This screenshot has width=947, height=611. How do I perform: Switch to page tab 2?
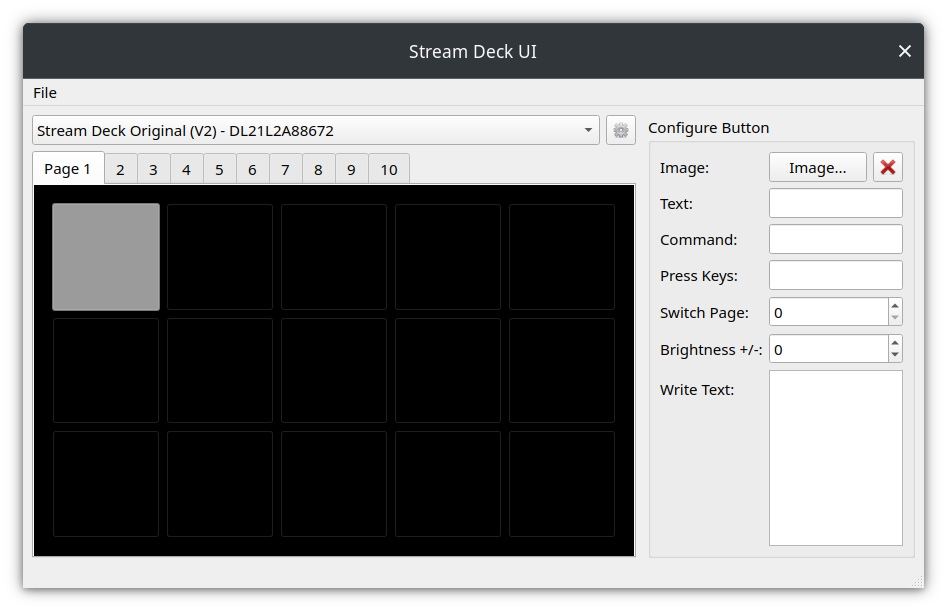(x=121, y=170)
